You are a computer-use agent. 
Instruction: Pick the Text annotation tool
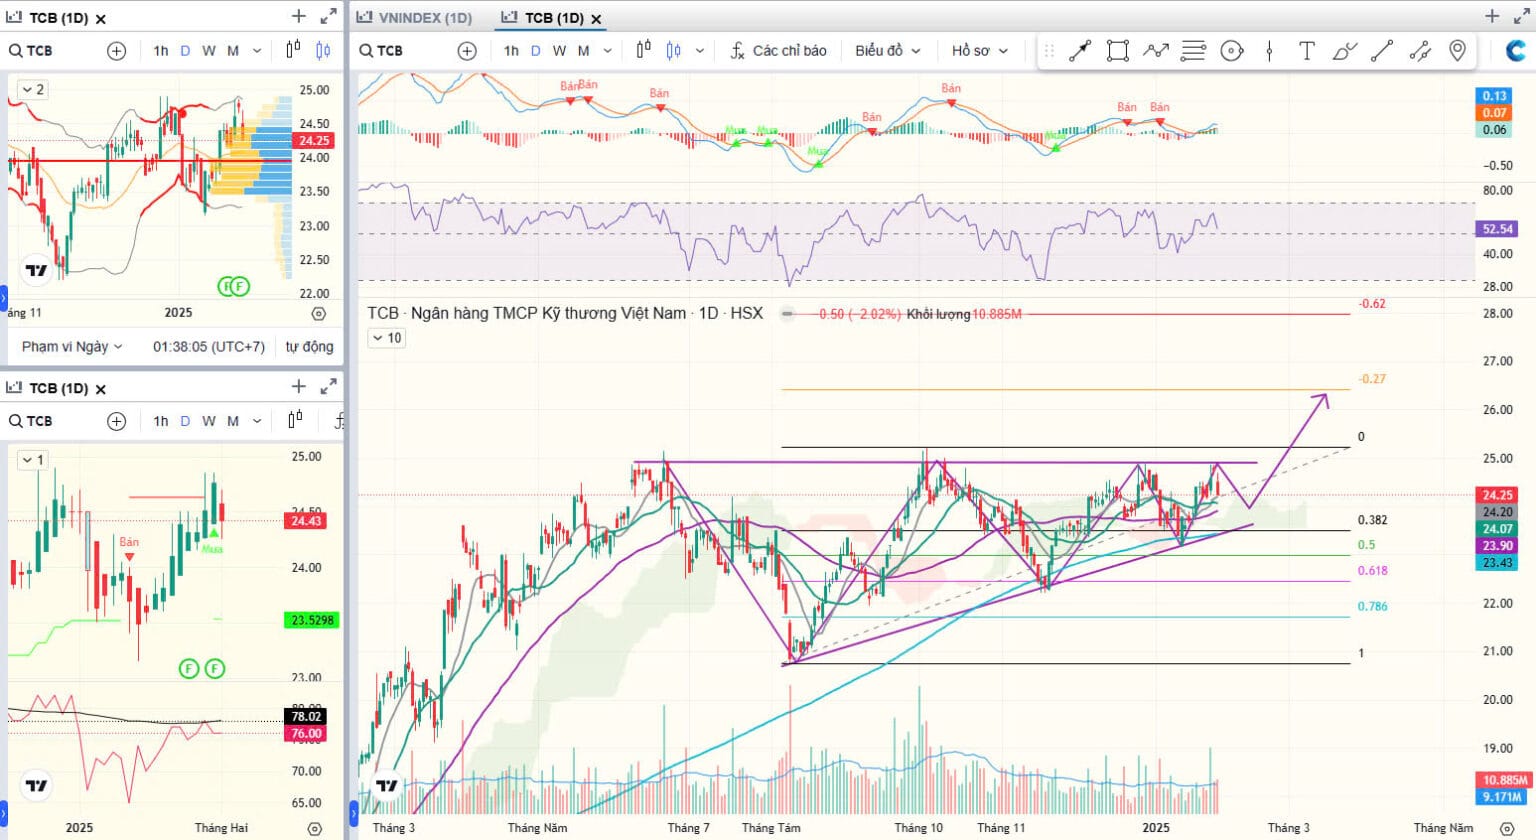(x=1306, y=51)
